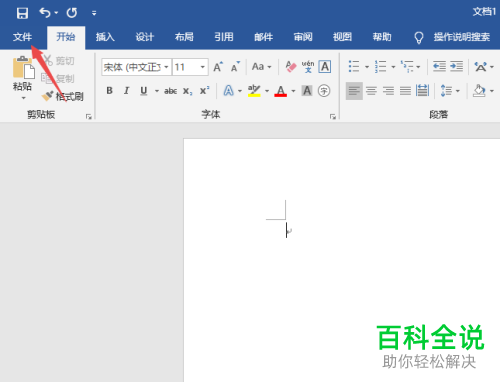Viewport: 500px width, 382px height.
Task: Open the undo history dropdown arrow
Action: (56, 13)
